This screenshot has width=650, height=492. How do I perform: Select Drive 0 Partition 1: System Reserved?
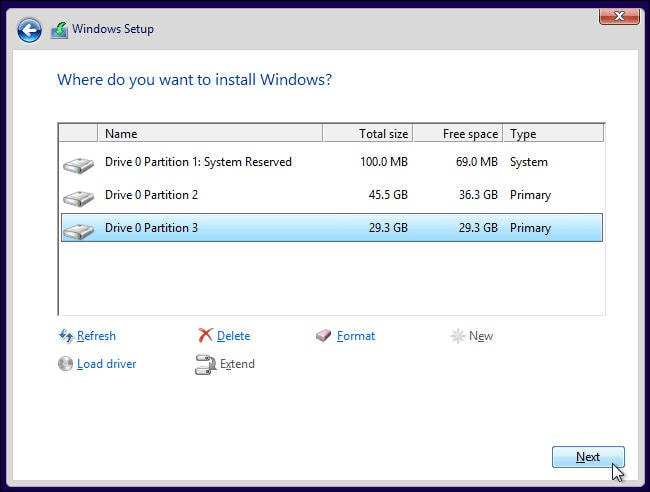(198, 162)
